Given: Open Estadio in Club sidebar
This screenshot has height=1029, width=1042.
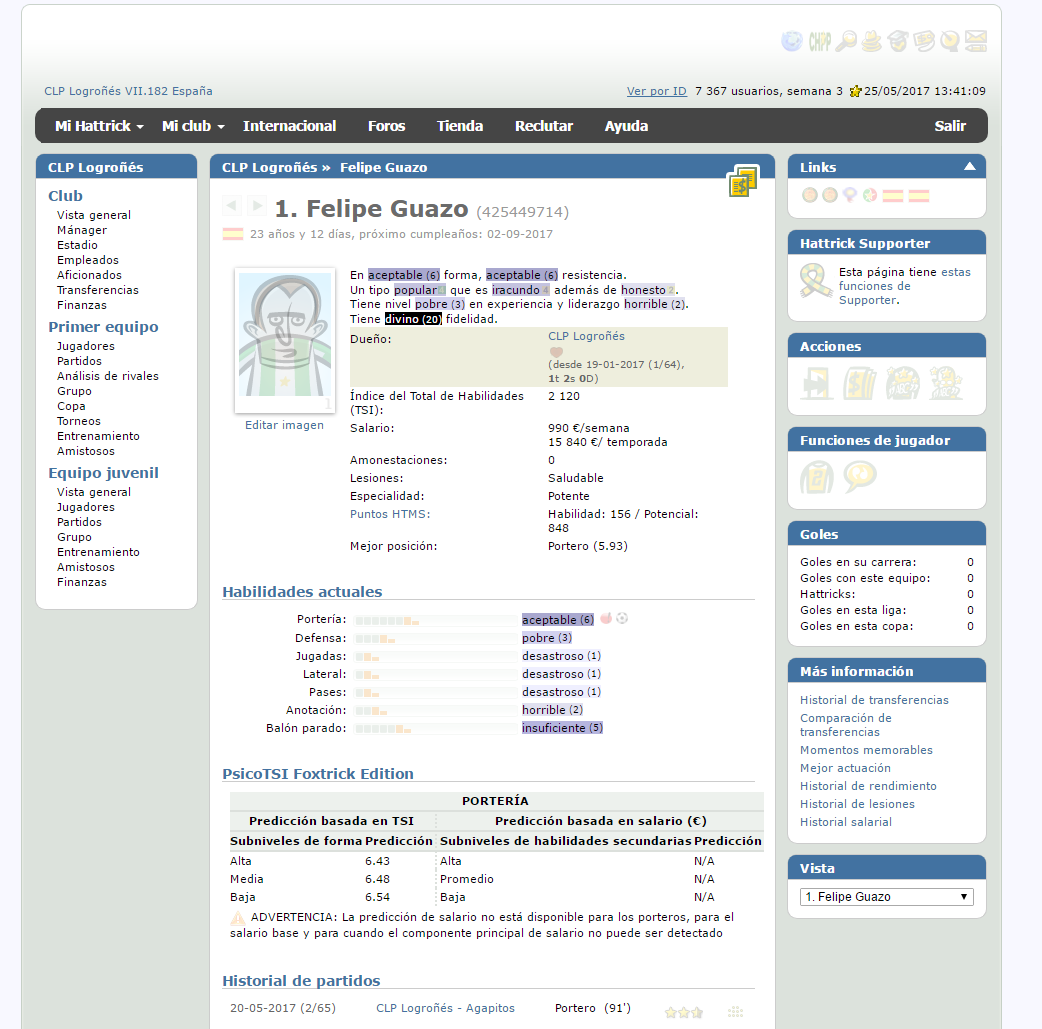Looking at the screenshot, I should pyautogui.click(x=77, y=245).
